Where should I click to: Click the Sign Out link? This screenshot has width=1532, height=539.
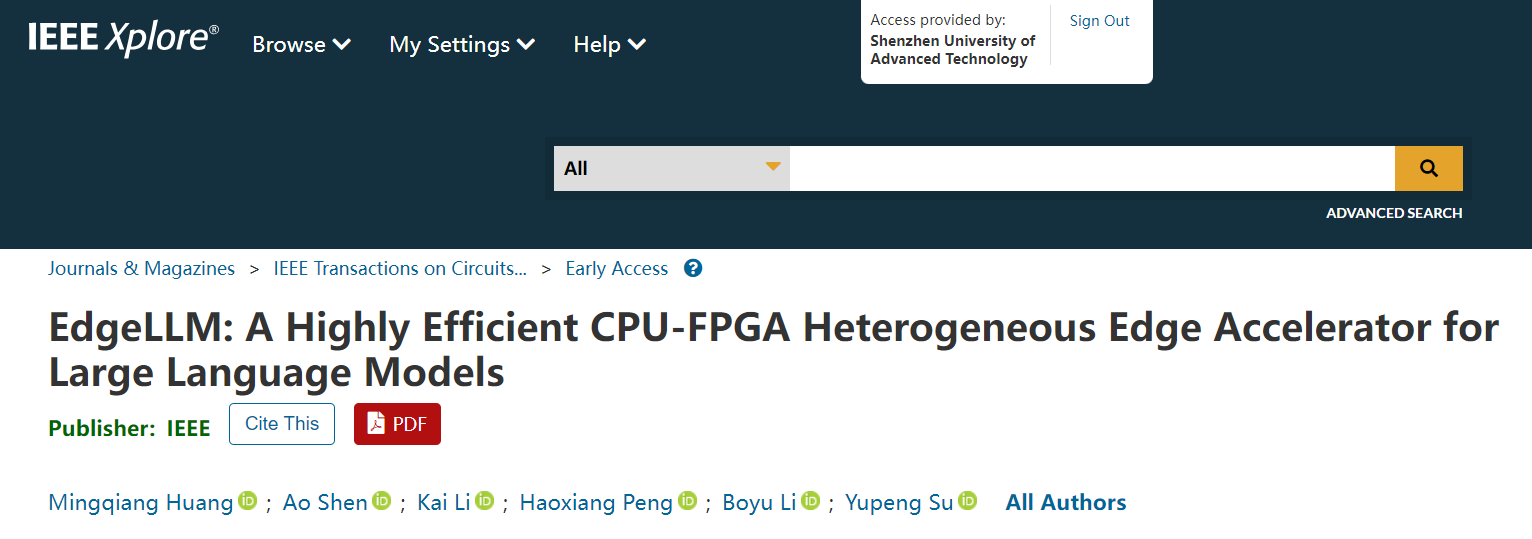[1099, 21]
